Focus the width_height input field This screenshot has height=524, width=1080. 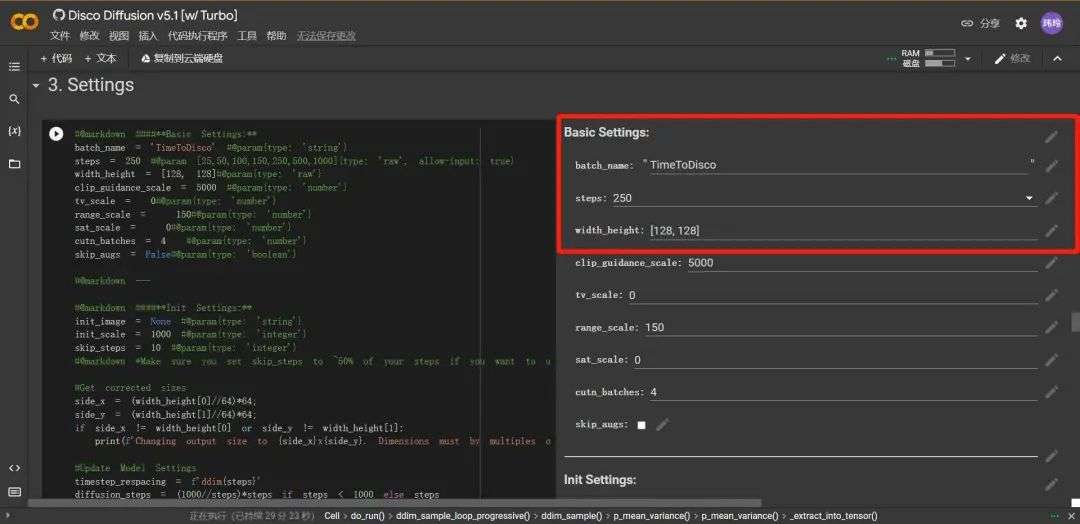tap(843, 231)
